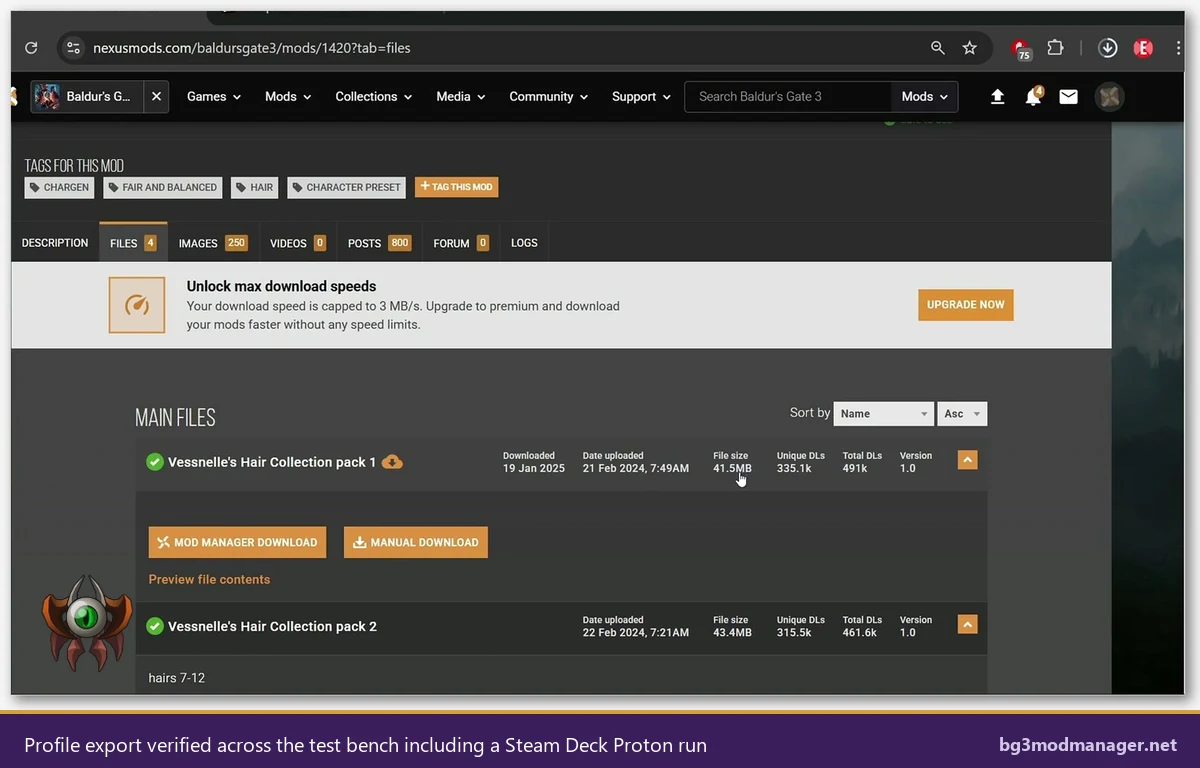Bookmark this page with the star icon
Image resolution: width=1200 pixels, height=768 pixels.
point(969,48)
